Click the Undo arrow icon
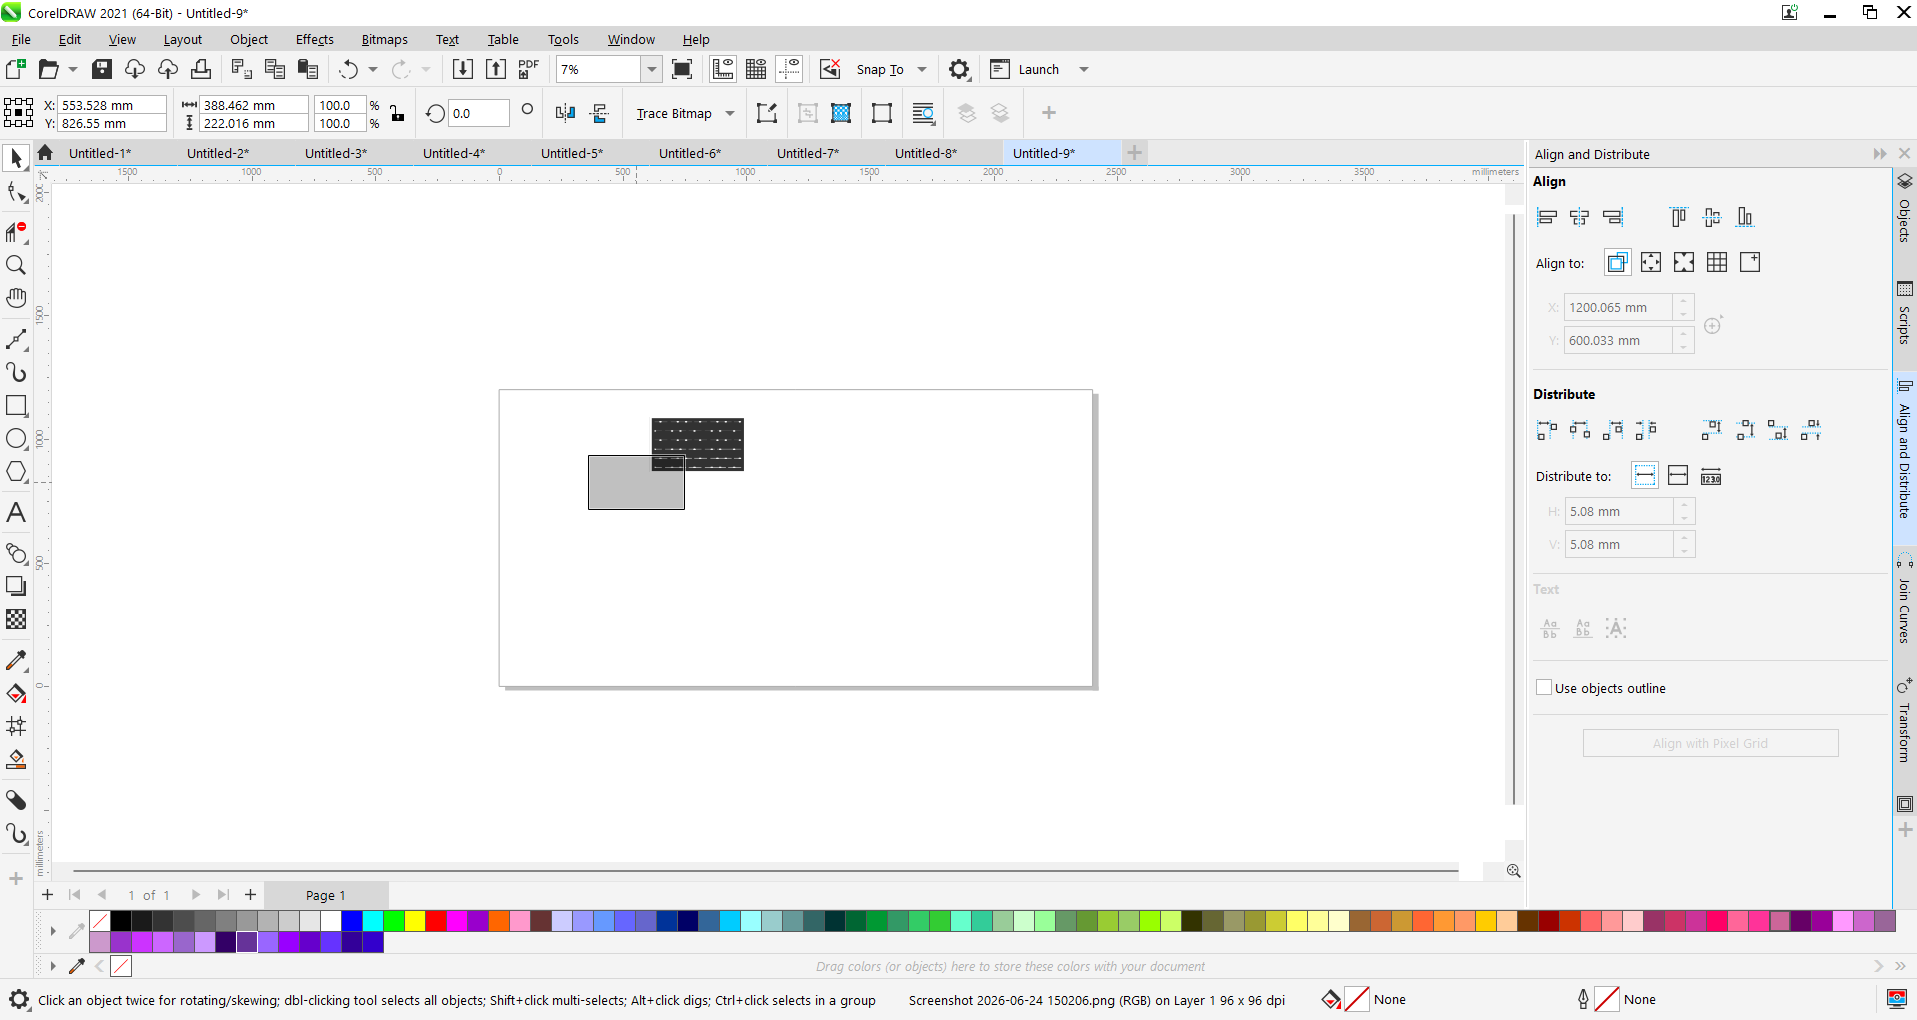 click(348, 69)
